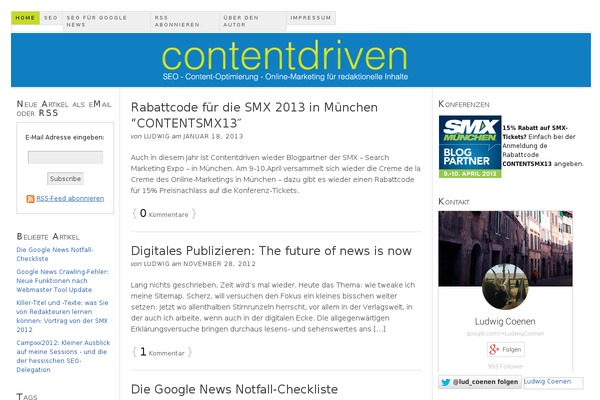Click the Subscribe button
This screenshot has width=600, height=400.
[65, 179]
